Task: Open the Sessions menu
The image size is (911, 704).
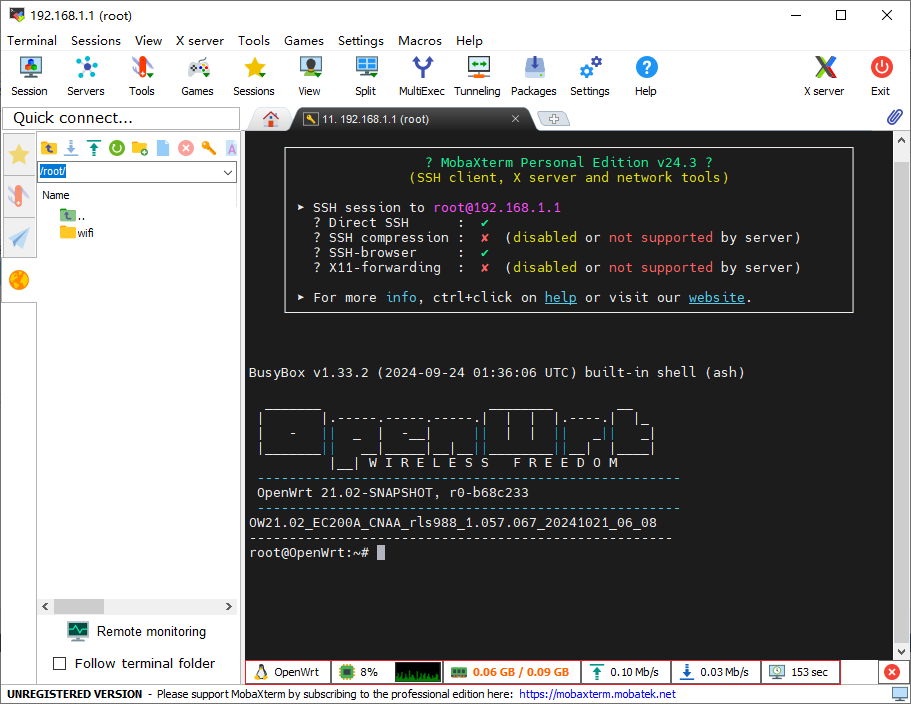Action: pyautogui.click(x=96, y=41)
